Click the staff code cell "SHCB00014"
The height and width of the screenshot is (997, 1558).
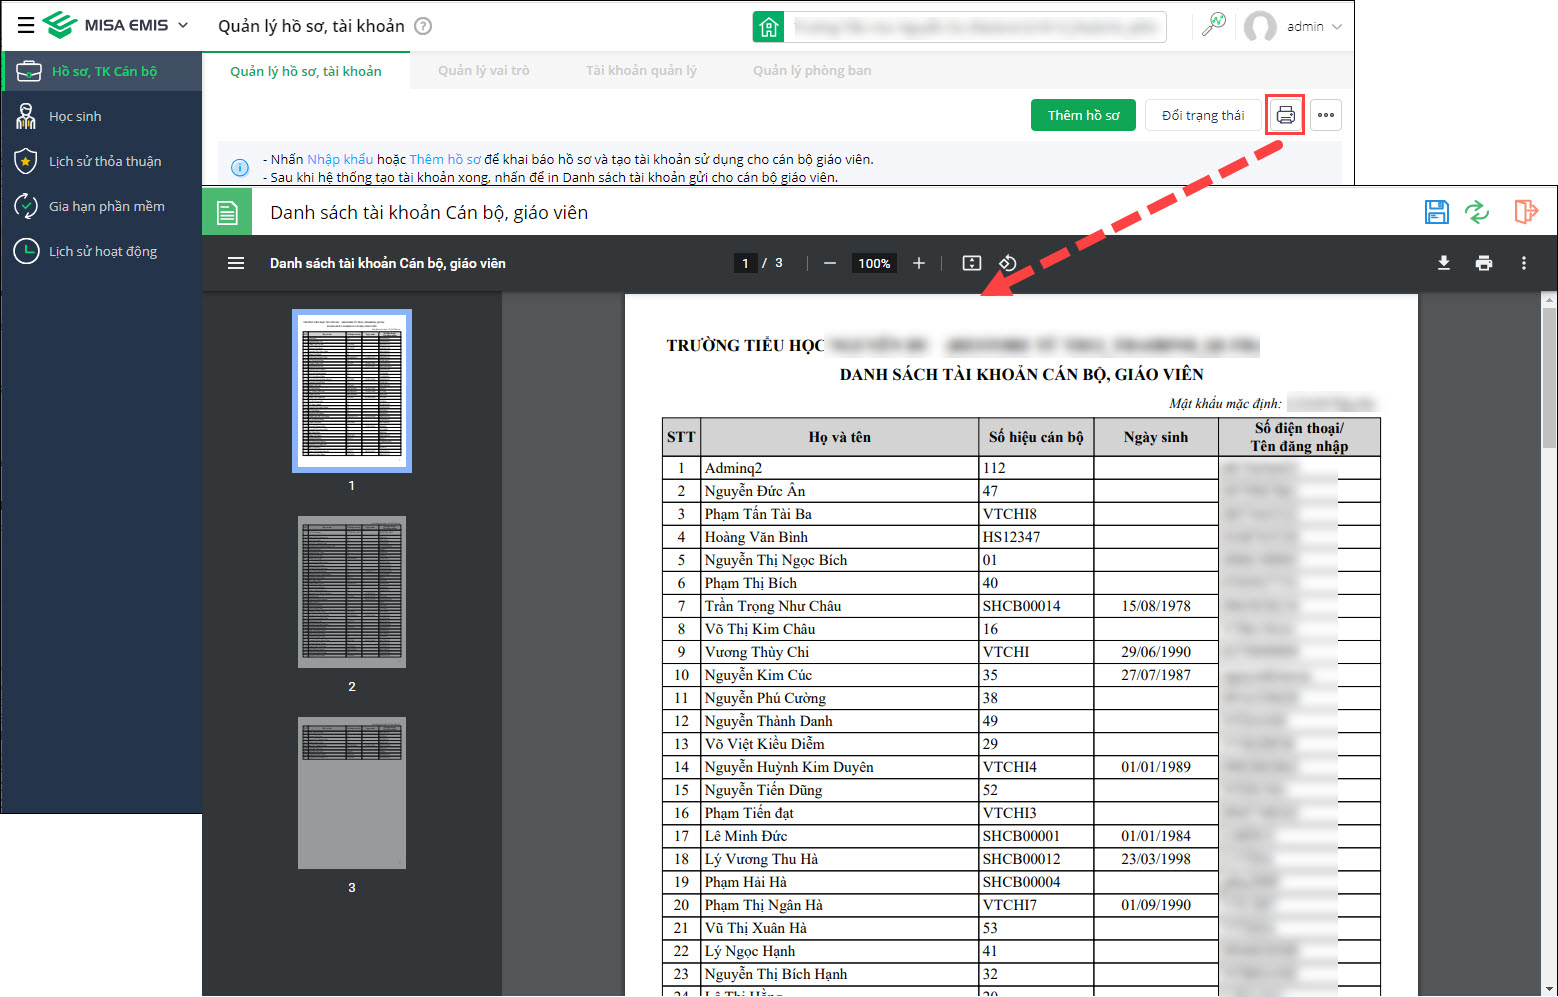click(1036, 606)
